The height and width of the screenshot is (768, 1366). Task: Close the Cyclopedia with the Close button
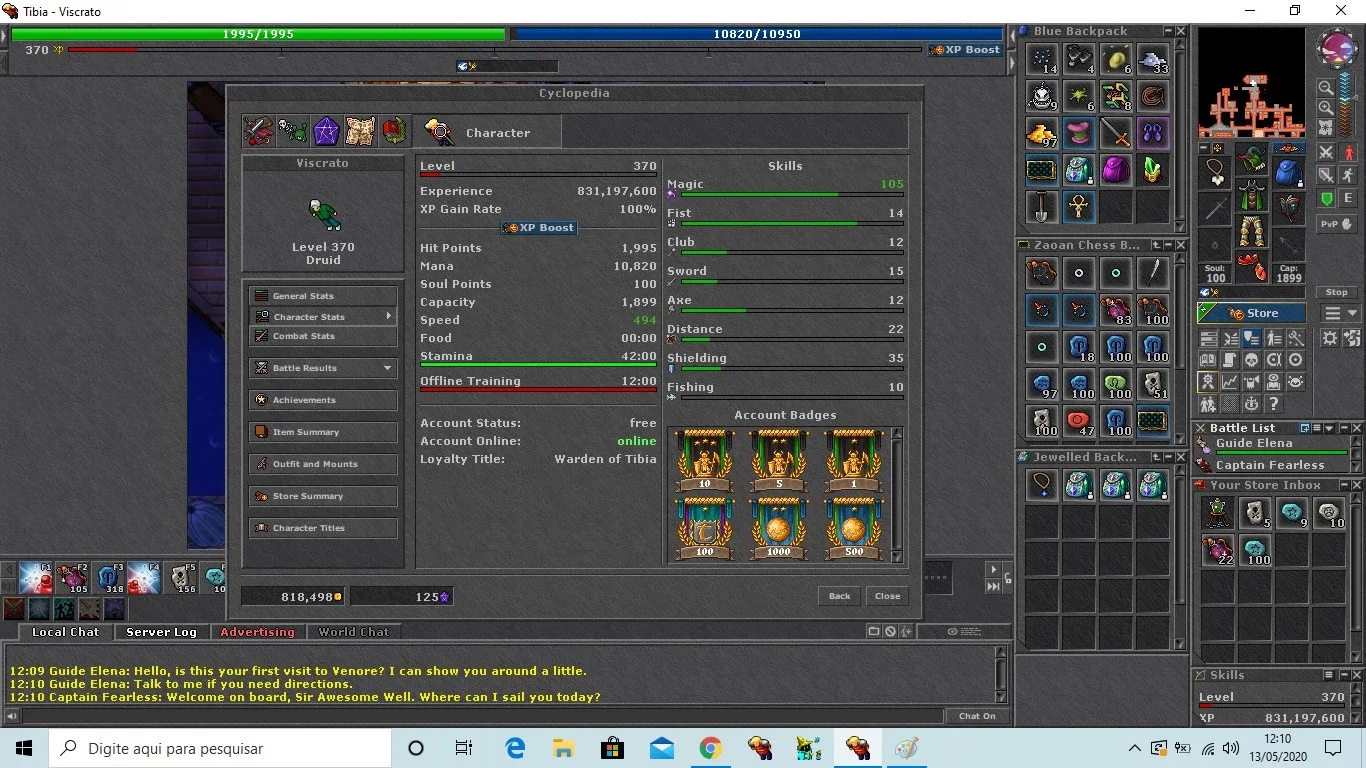(x=887, y=596)
